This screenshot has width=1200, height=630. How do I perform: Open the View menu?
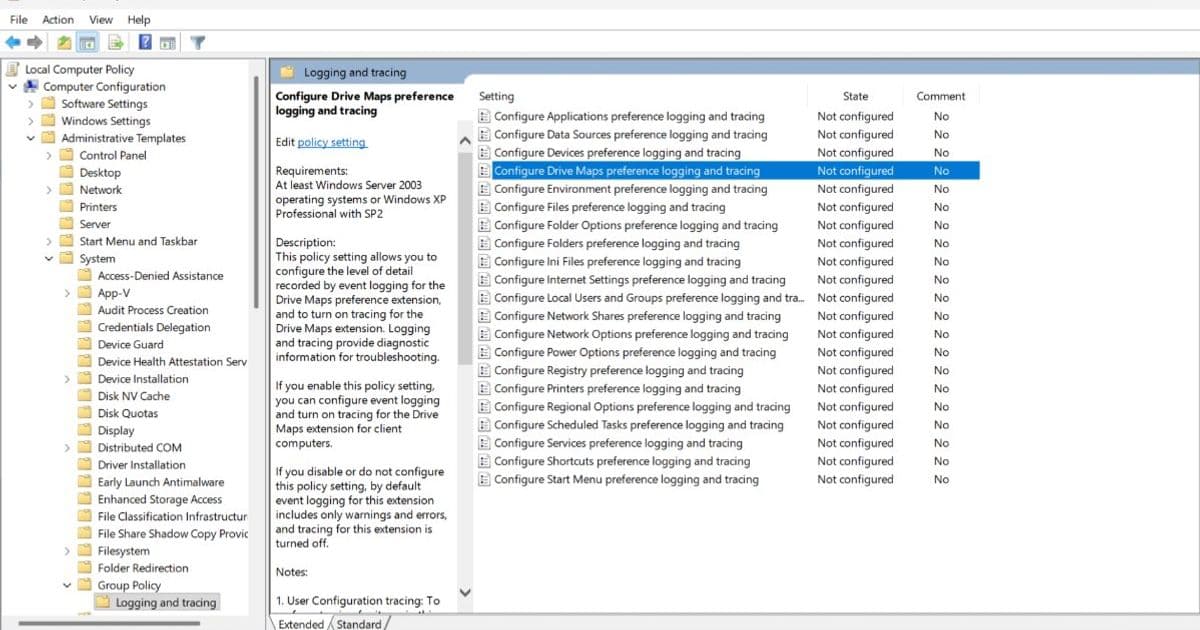(x=100, y=19)
